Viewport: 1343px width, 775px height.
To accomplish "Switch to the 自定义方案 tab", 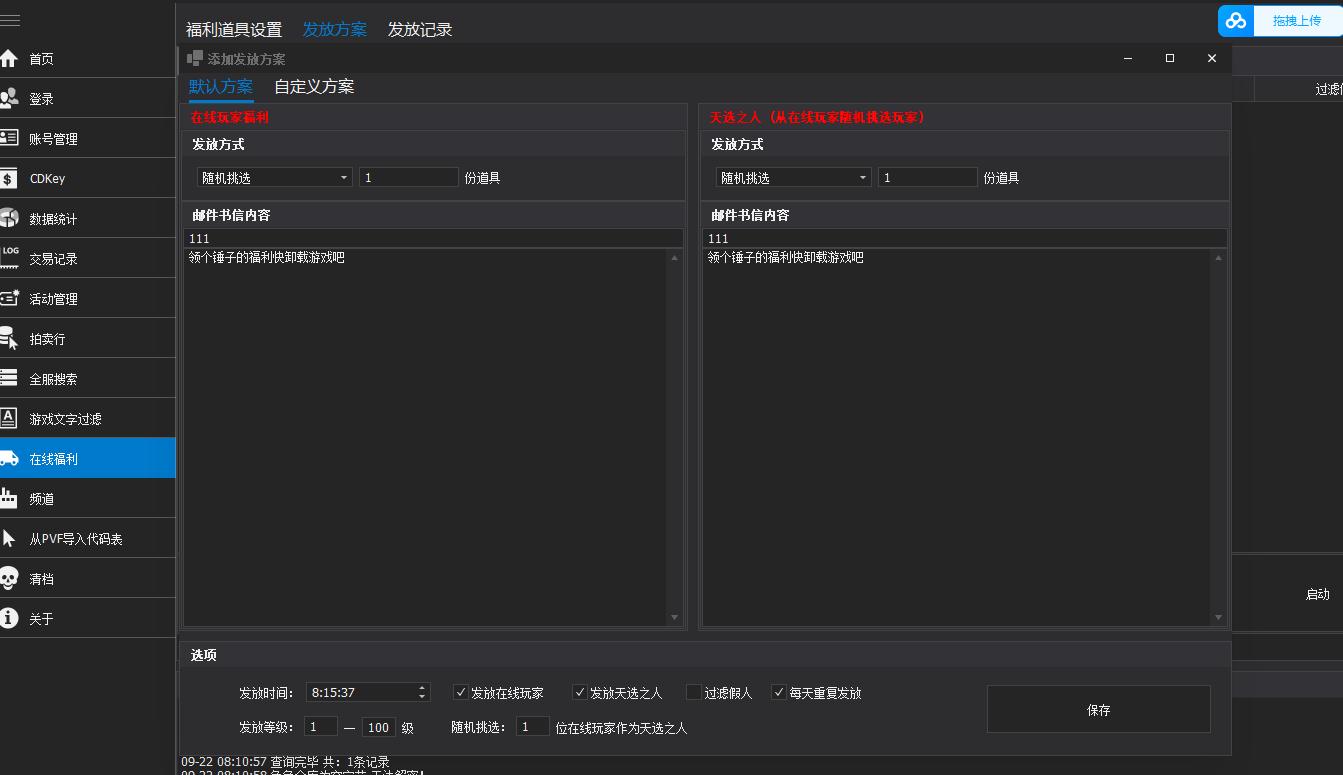I will pyautogui.click(x=314, y=87).
